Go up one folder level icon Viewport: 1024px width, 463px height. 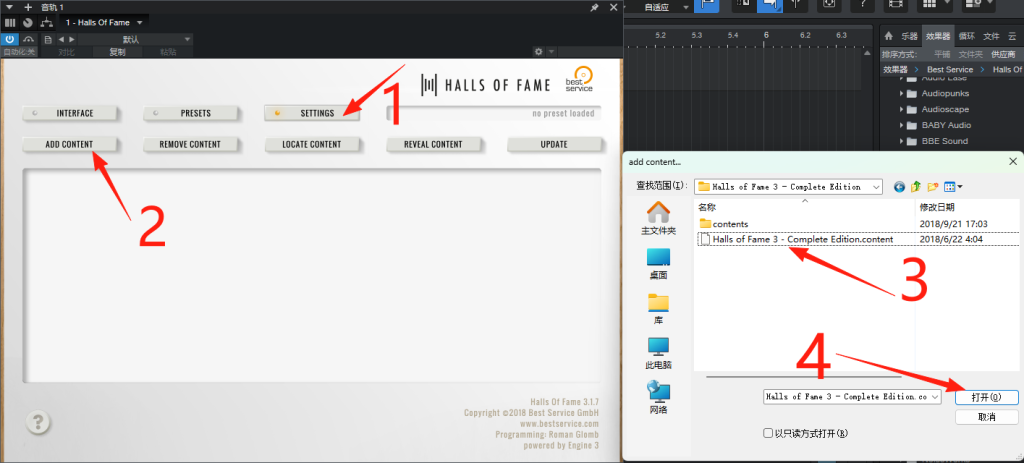pos(916,187)
